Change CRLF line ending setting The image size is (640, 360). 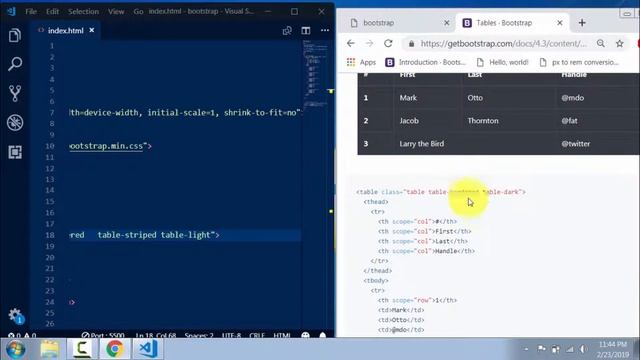point(257,336)
